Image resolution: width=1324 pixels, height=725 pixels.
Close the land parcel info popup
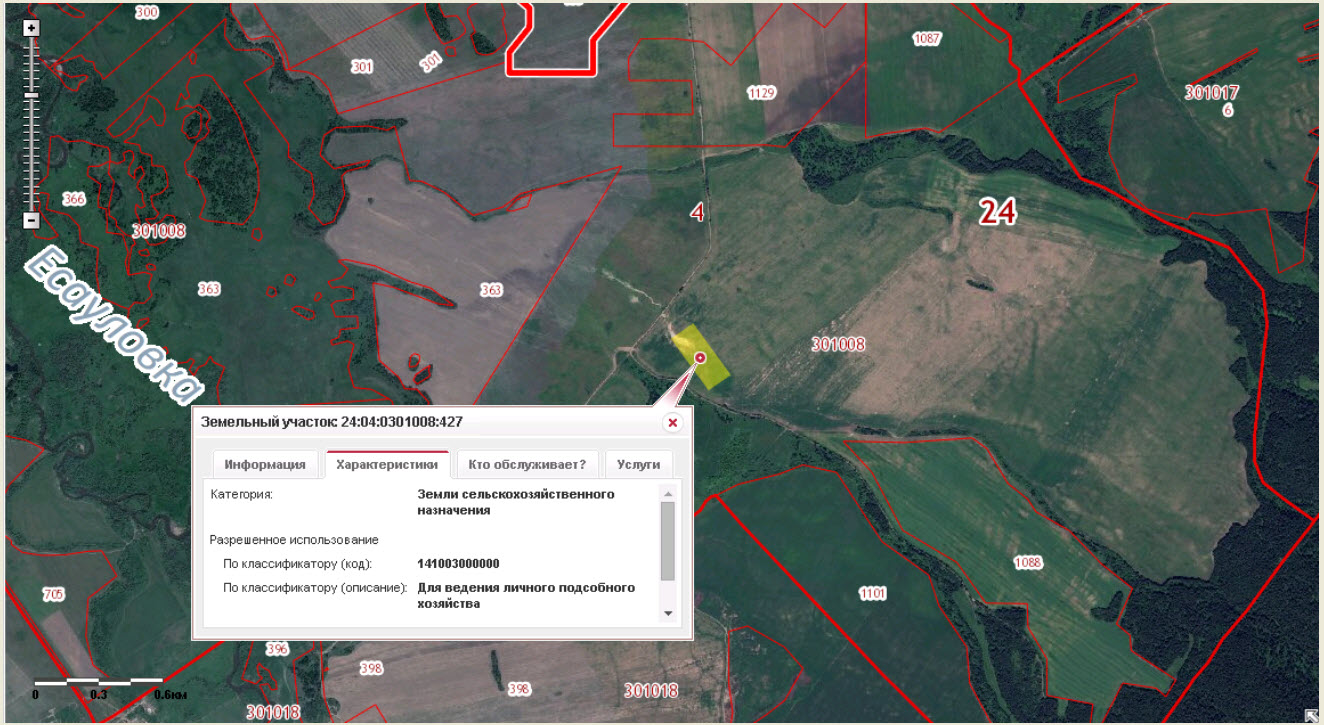(672, 423)
